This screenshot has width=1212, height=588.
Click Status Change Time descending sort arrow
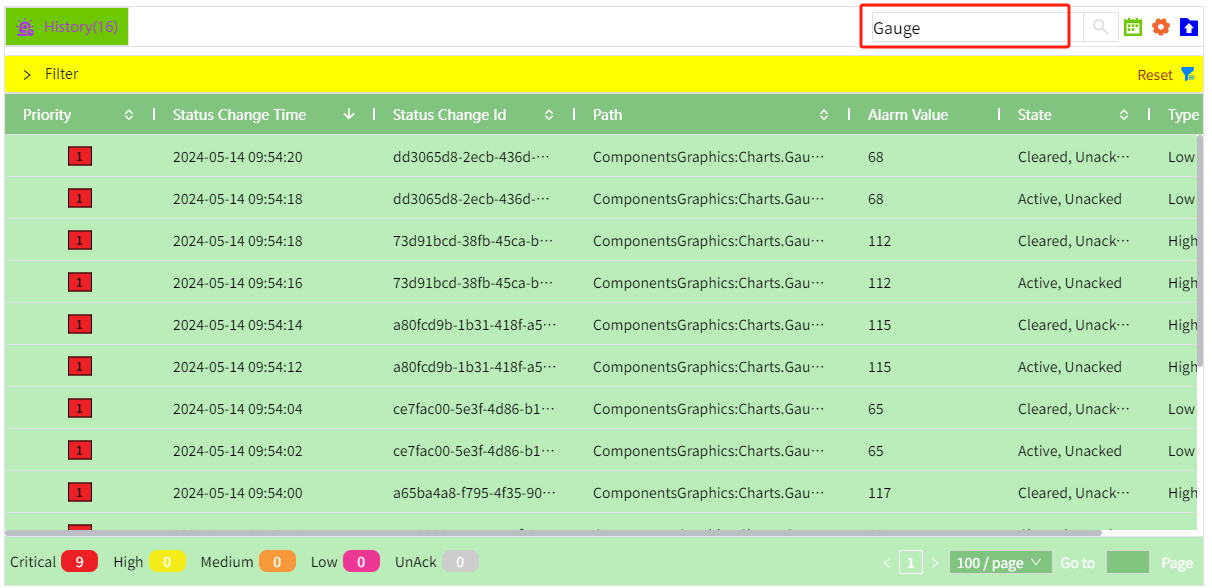(x=349, y=115)
